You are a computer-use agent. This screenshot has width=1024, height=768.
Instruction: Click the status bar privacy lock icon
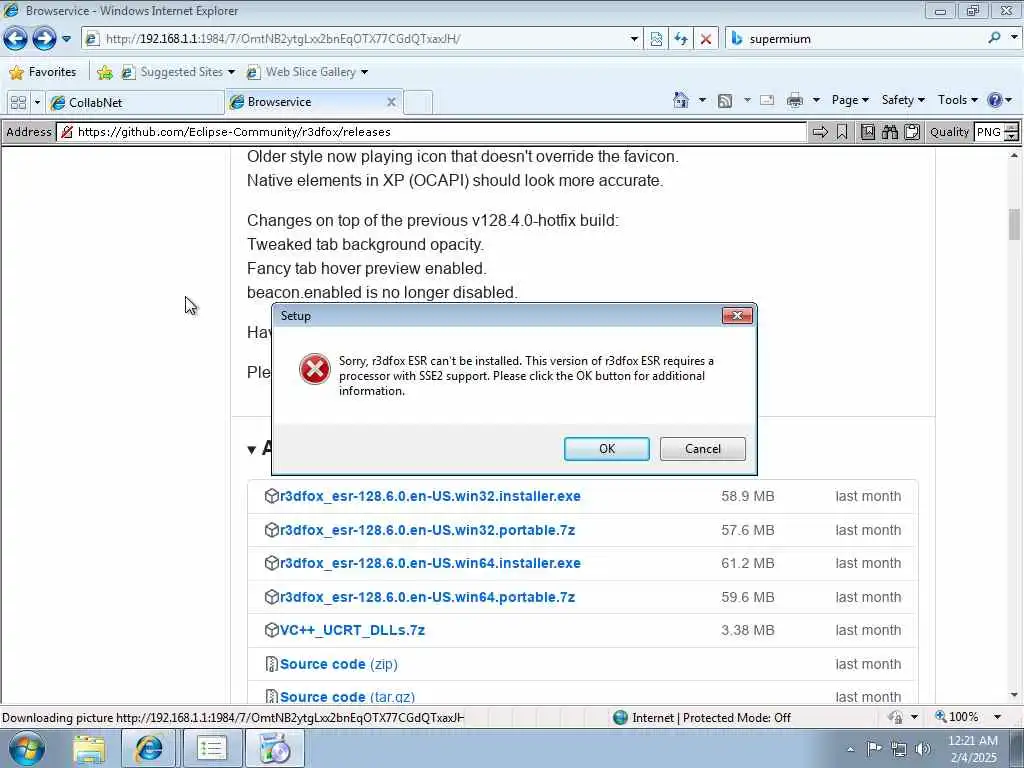[x=895, y=717]
